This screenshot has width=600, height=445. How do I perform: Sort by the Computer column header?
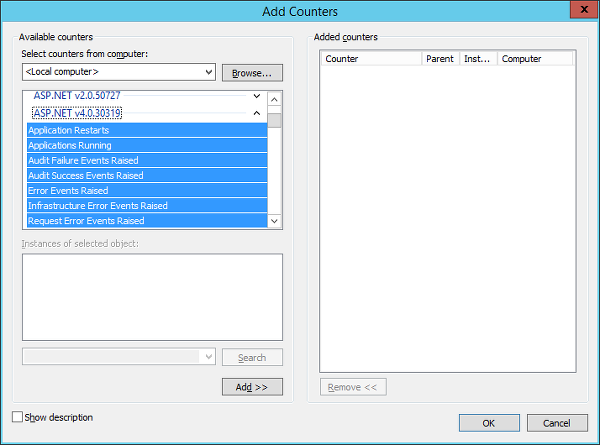coord(535,59)
